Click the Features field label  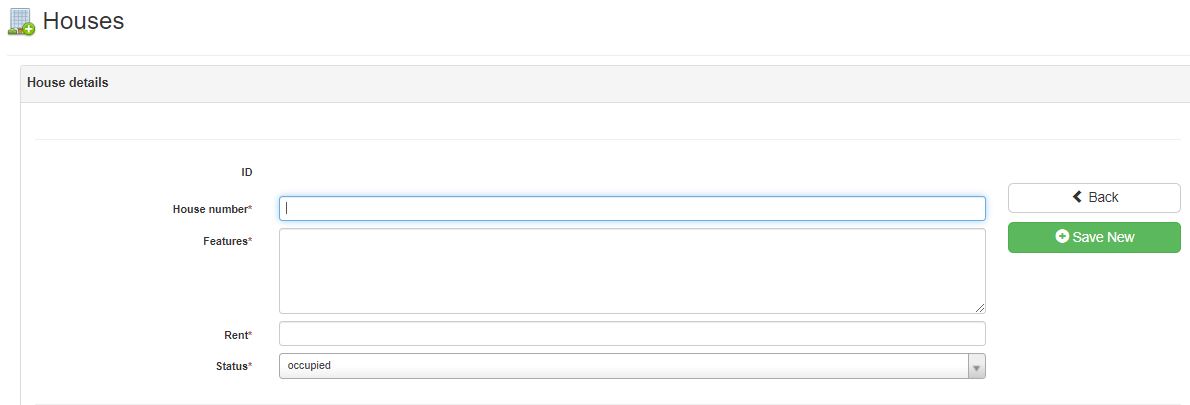click(224, 241)
